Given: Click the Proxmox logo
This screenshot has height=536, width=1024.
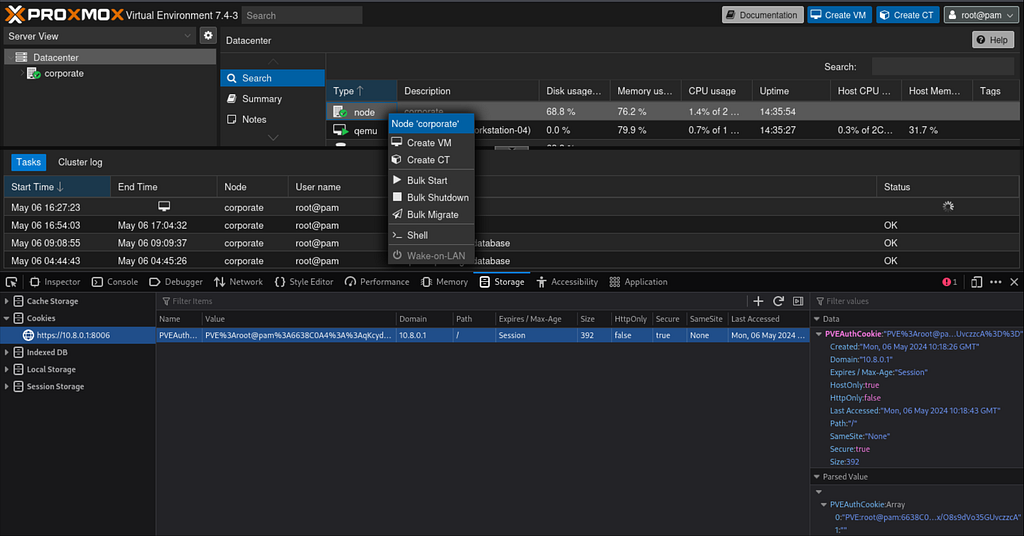Looking at the screenshot, I should tap(64, 14).
